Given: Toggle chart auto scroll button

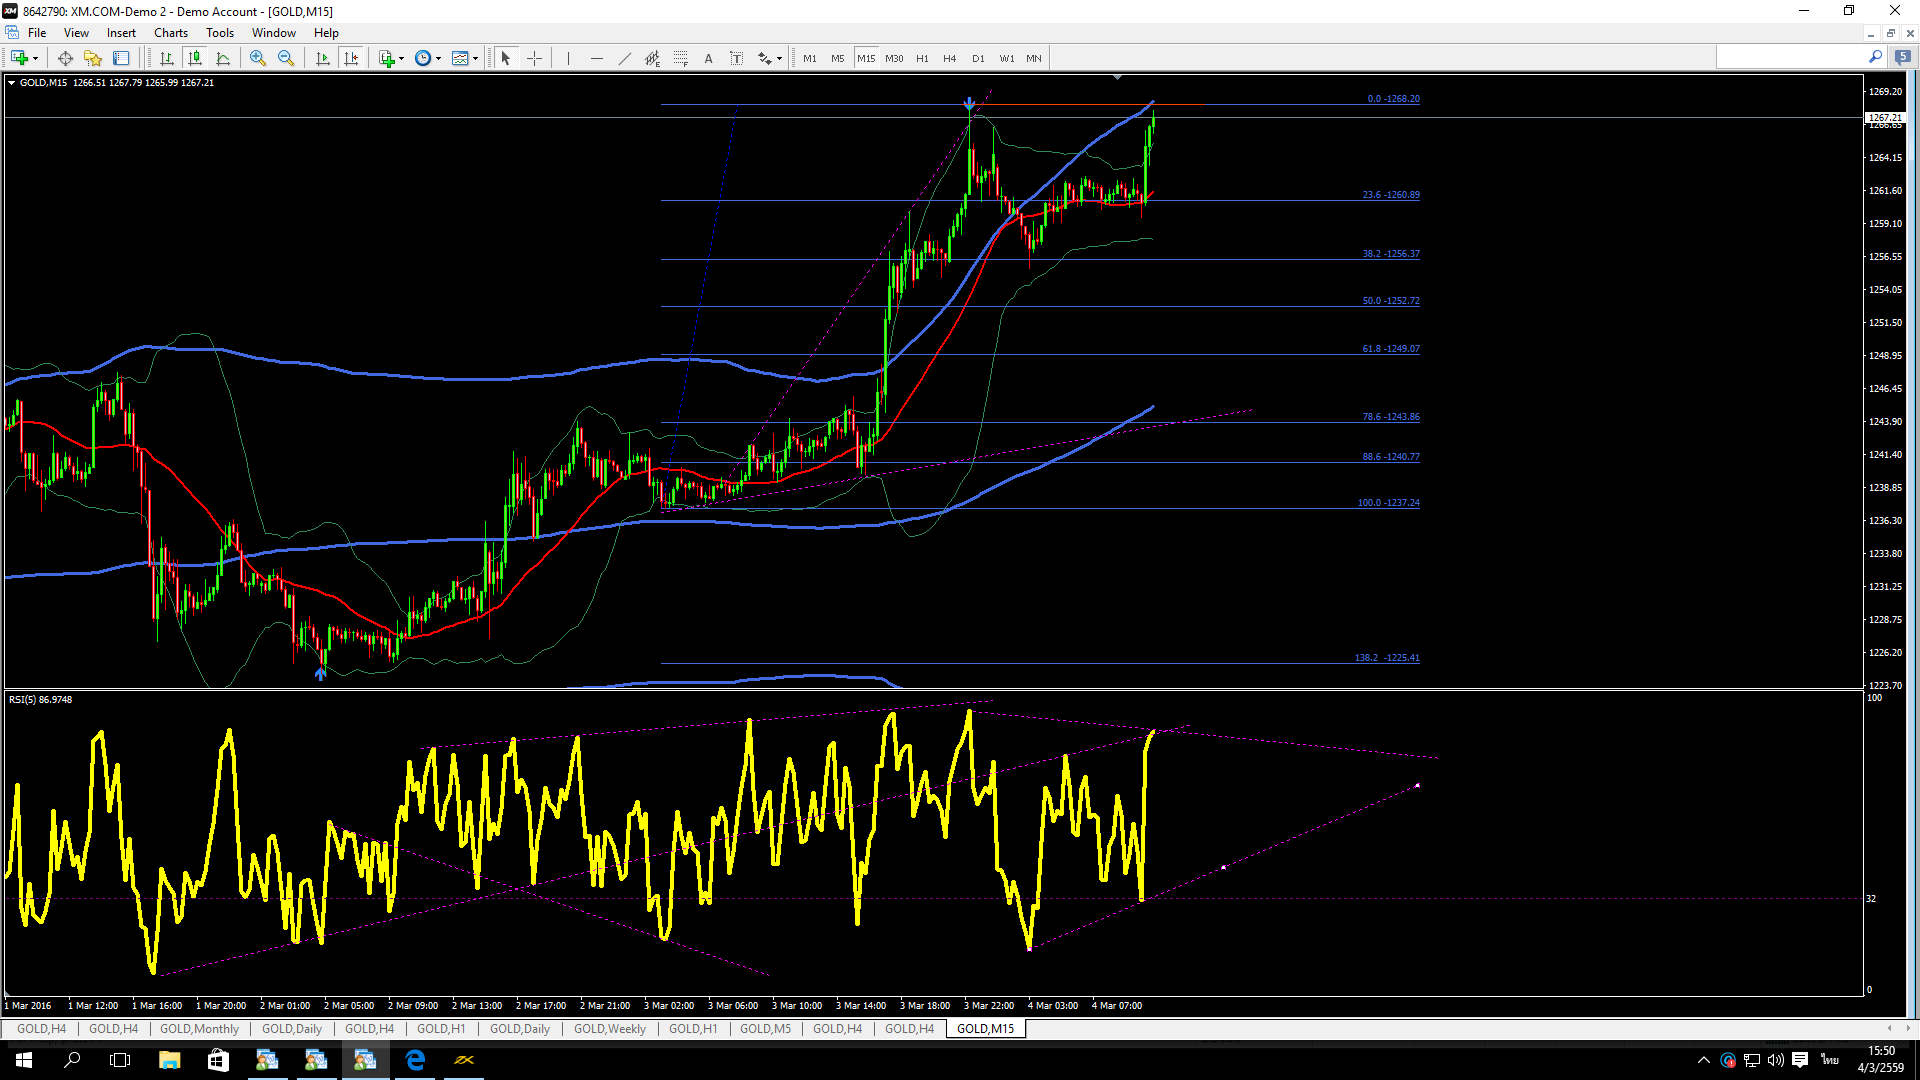Looking at the screenshot, I should (x=323, y=58).
